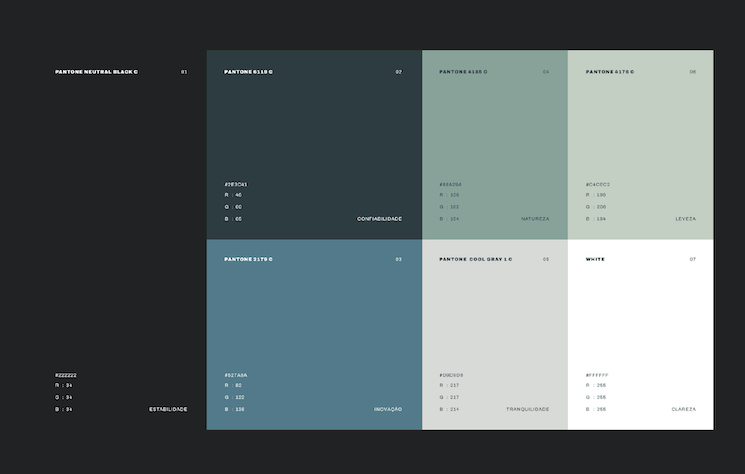Click the CONFIABILIDADE label
The image size is (745, 474).
[x=379, y=218]
